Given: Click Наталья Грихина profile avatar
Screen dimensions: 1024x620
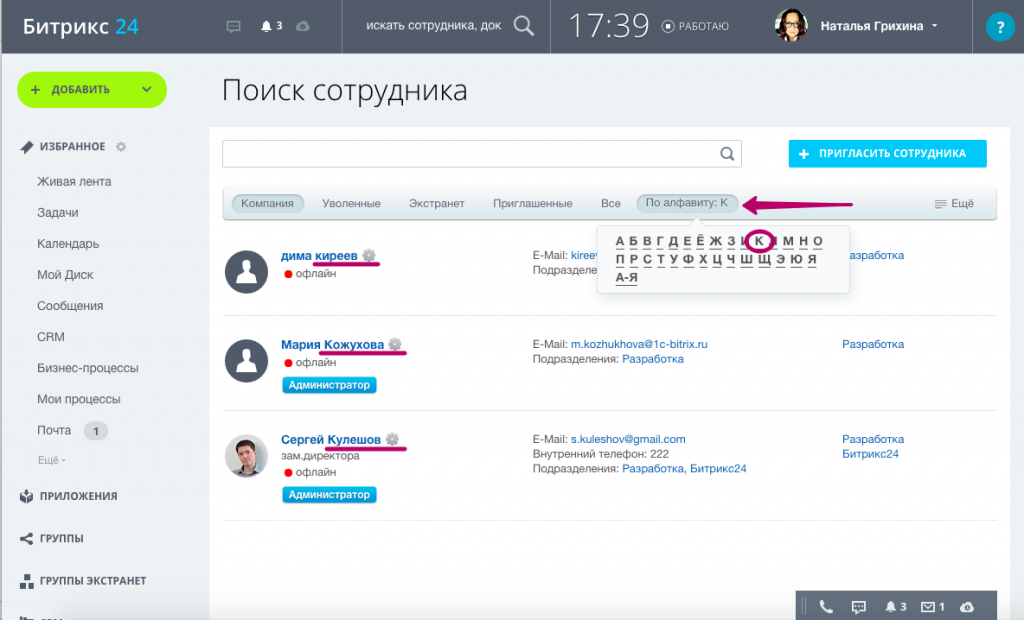Looking at the screenshot, I should coord(791,25).
